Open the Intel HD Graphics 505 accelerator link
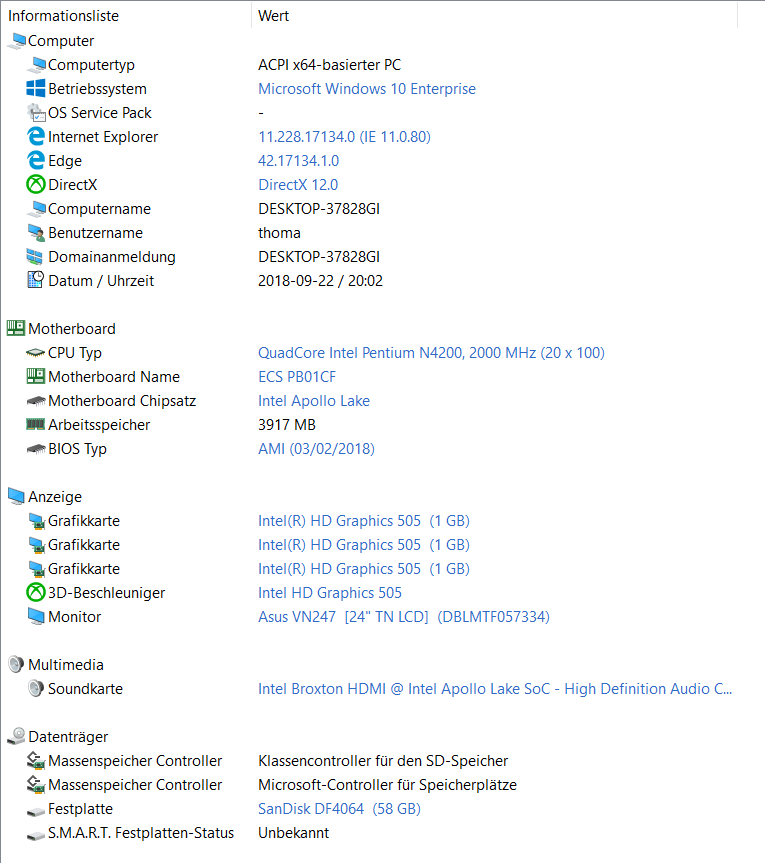Image resolution: width=765 pixels, height=863 pixels. (x=330, y=593)
